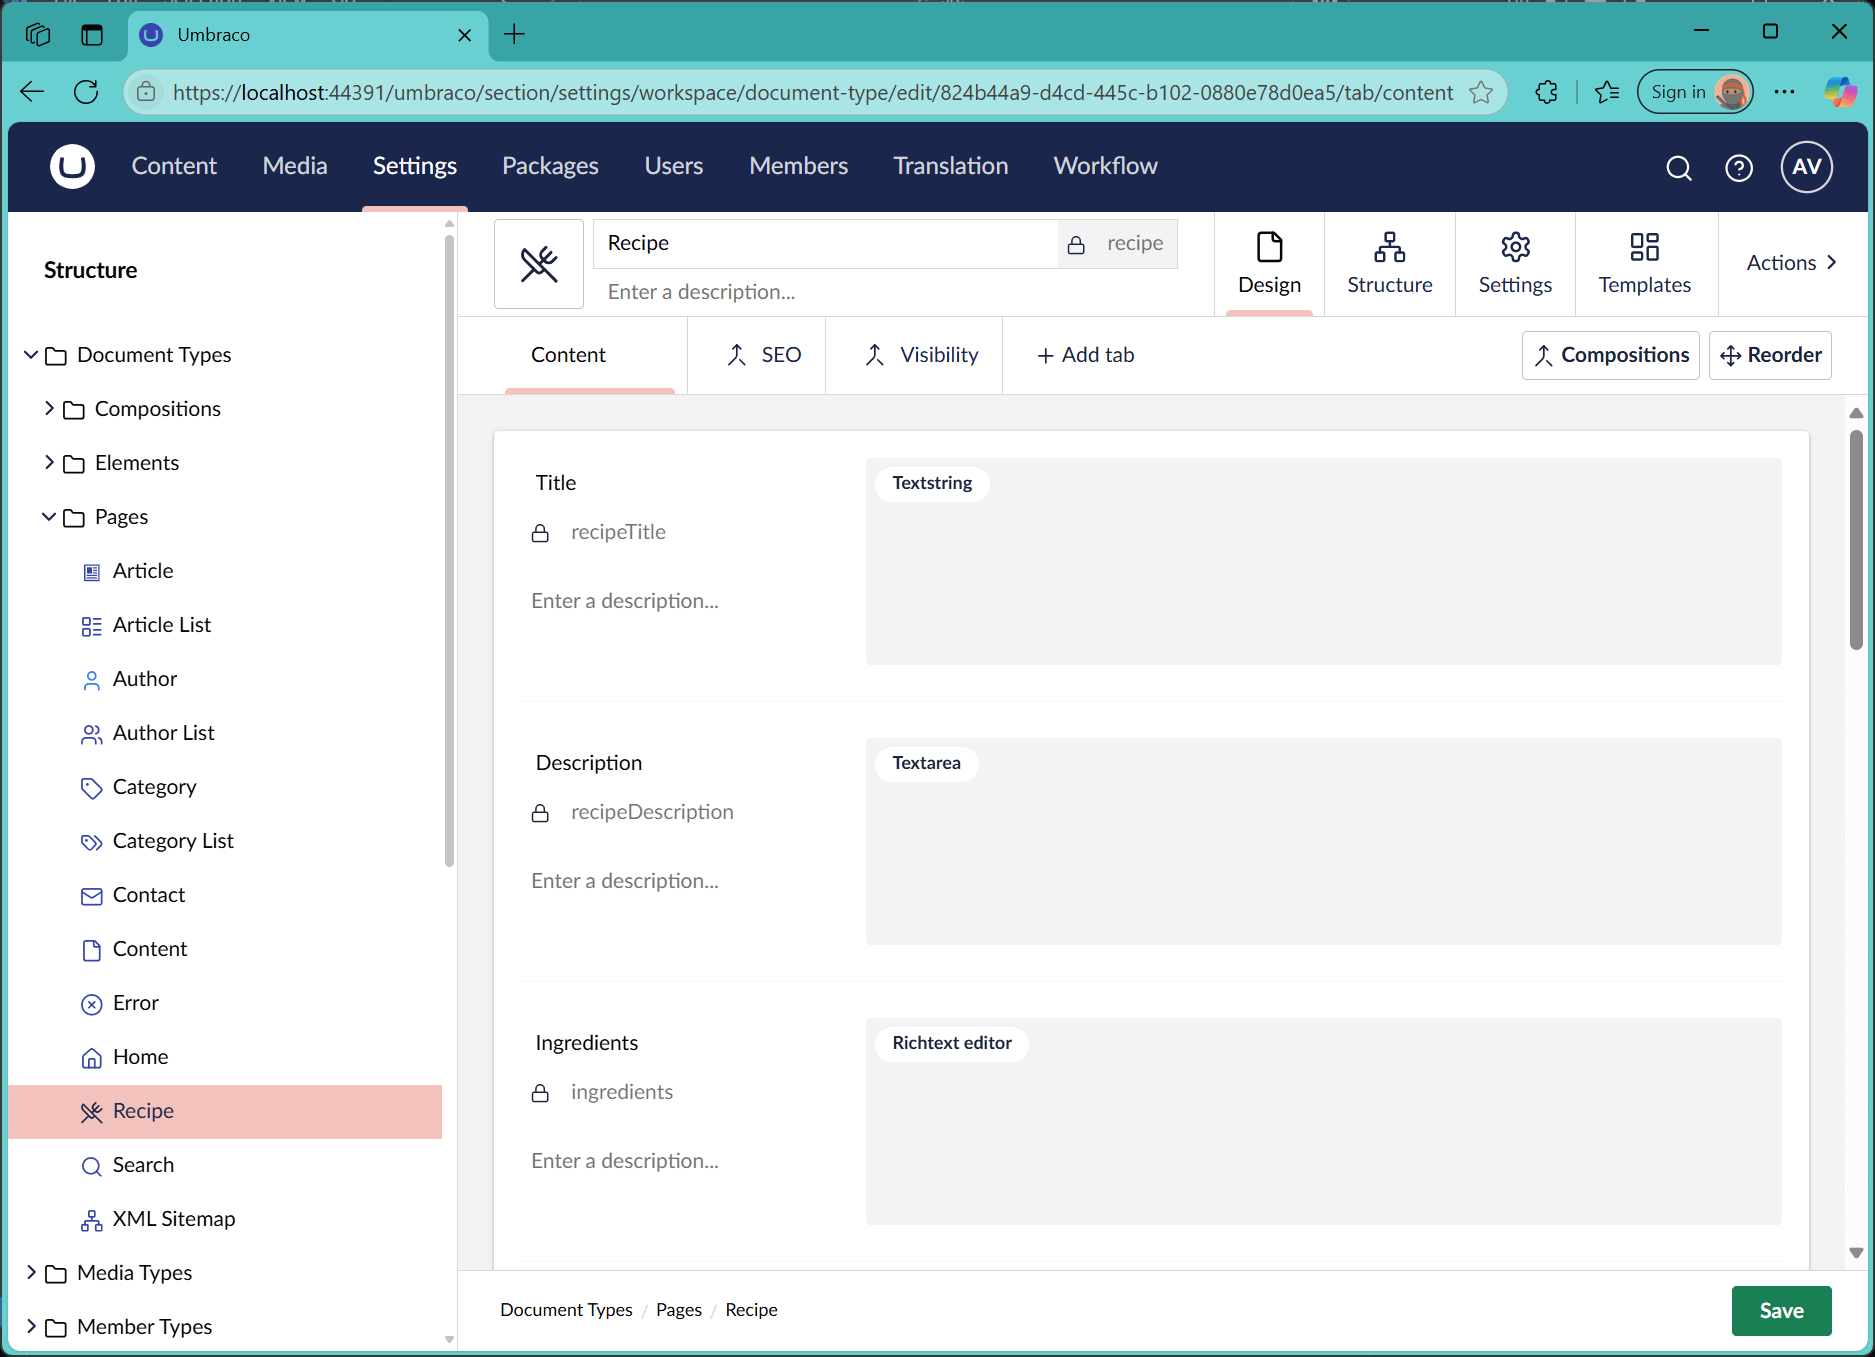
Task: Open the Translation section
Action: point(951,166)
